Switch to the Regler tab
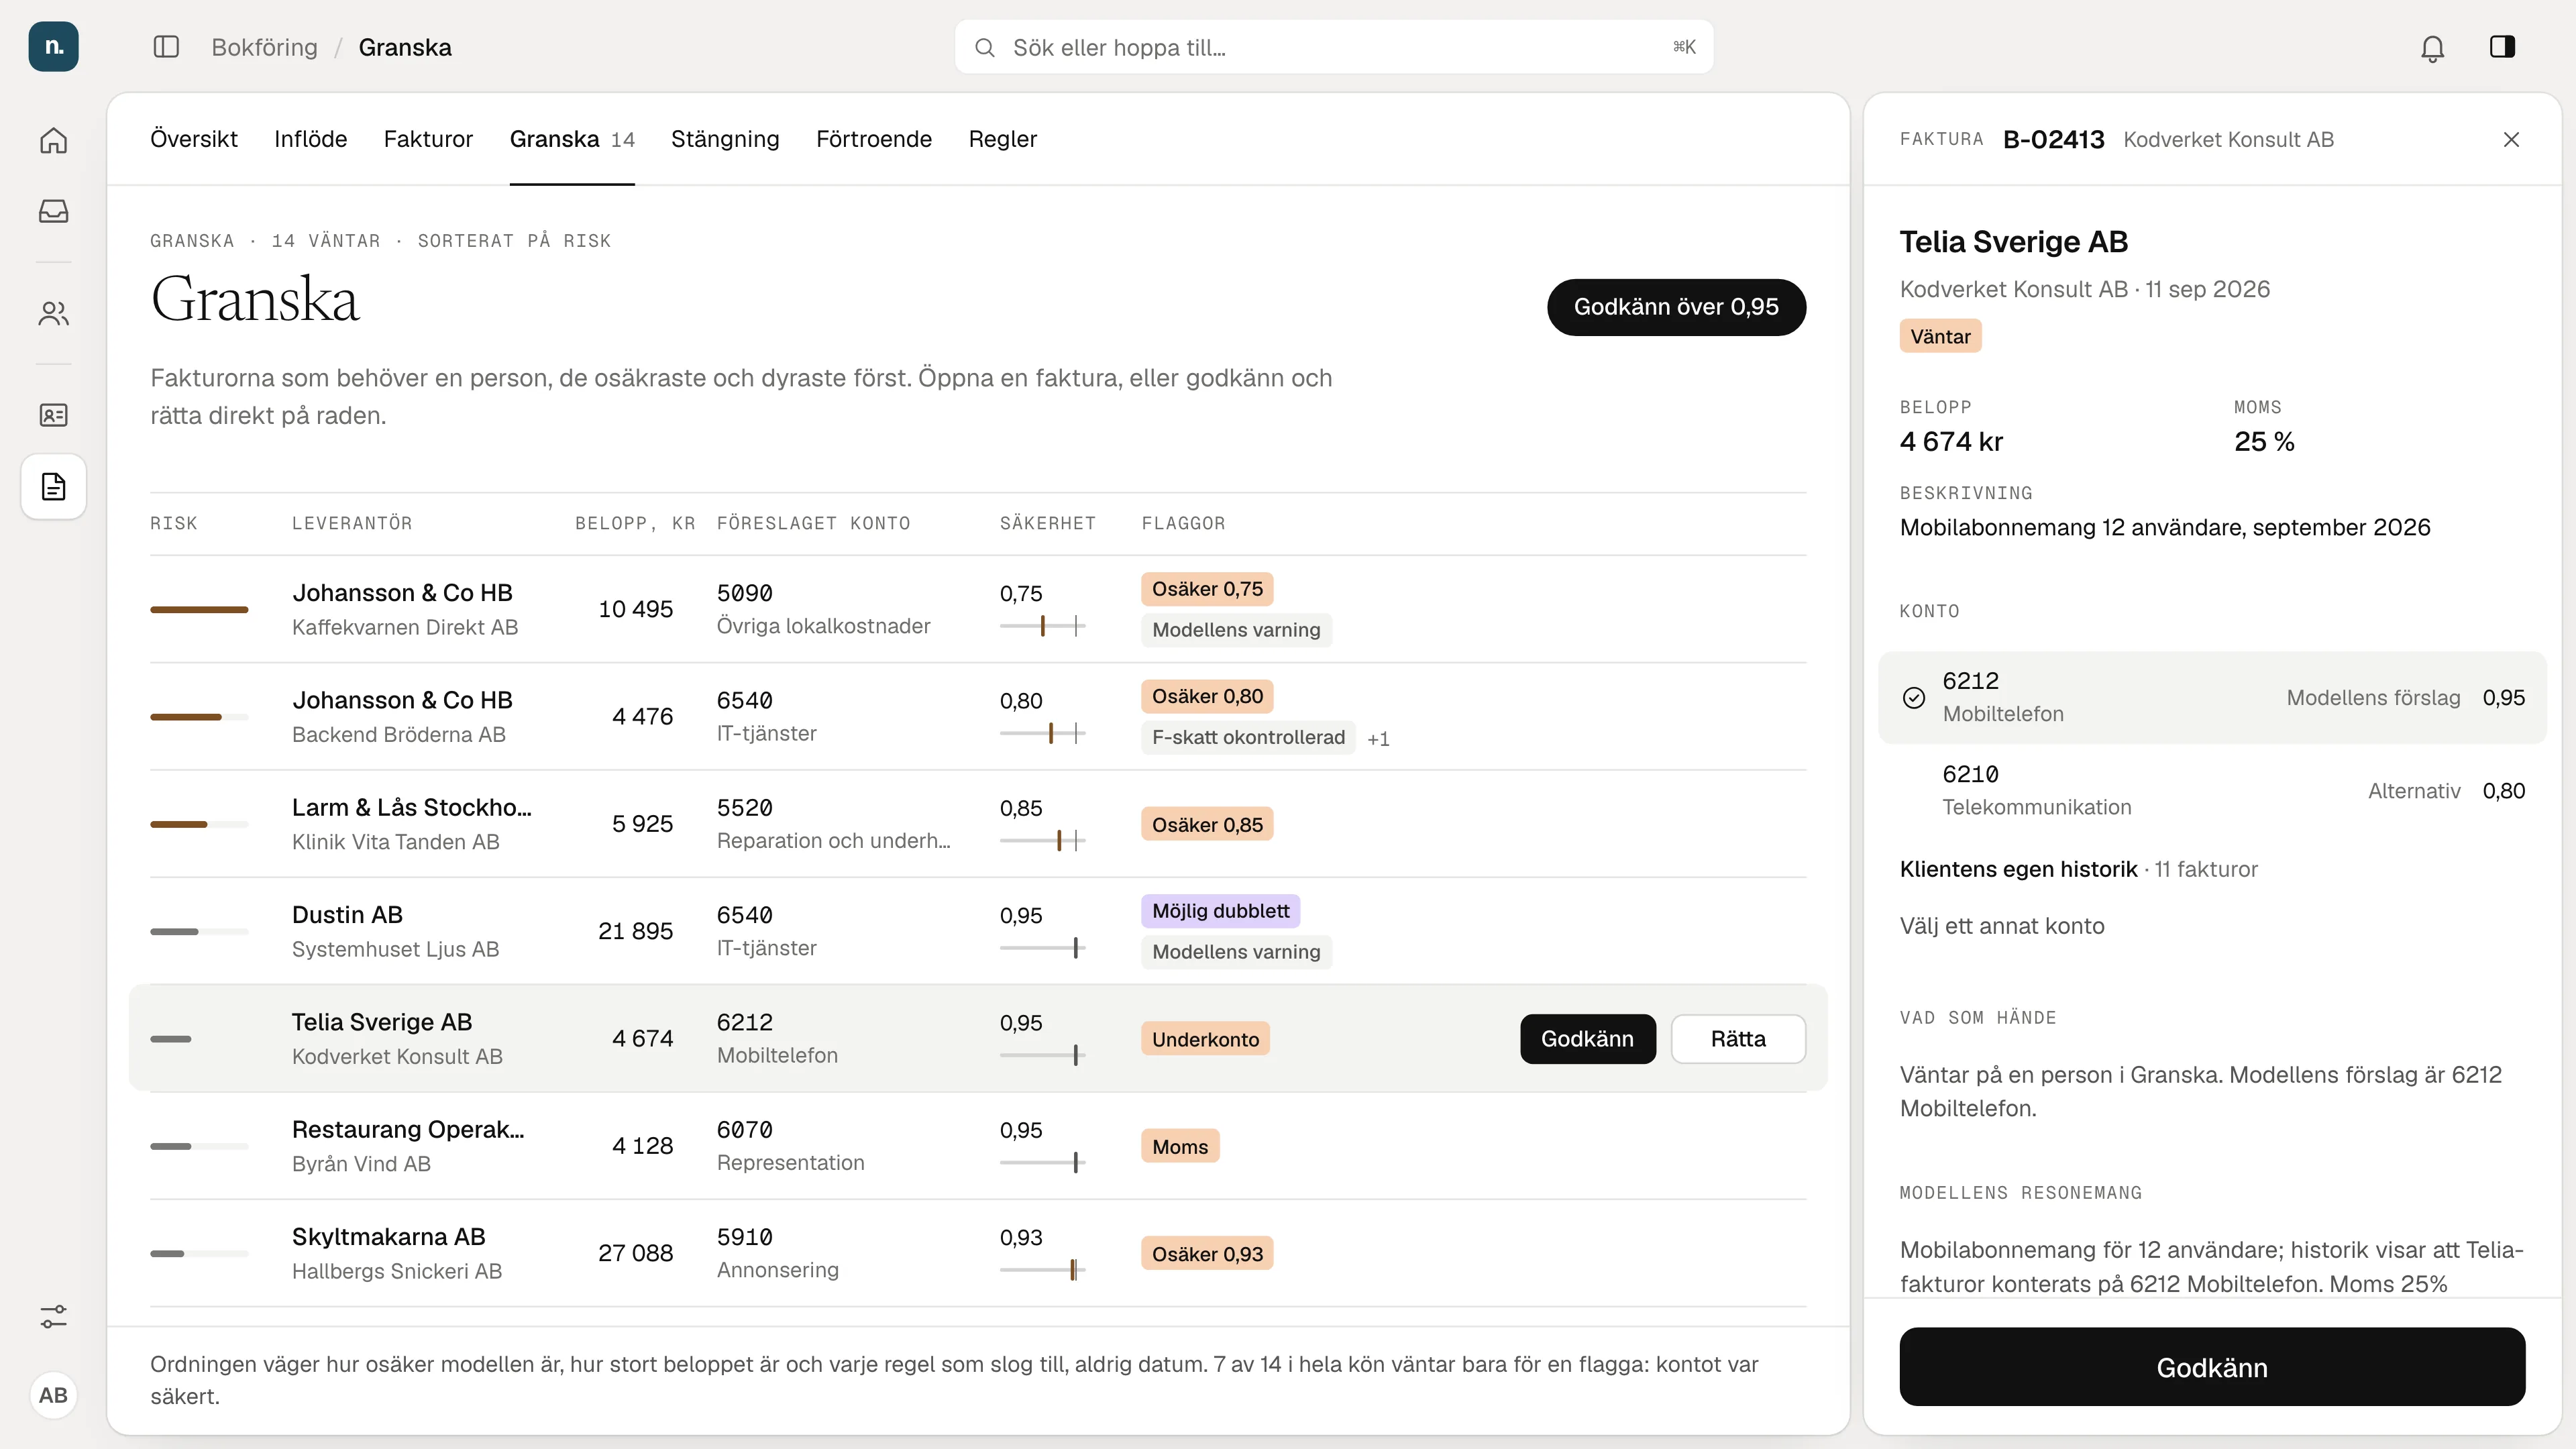 1003,139
